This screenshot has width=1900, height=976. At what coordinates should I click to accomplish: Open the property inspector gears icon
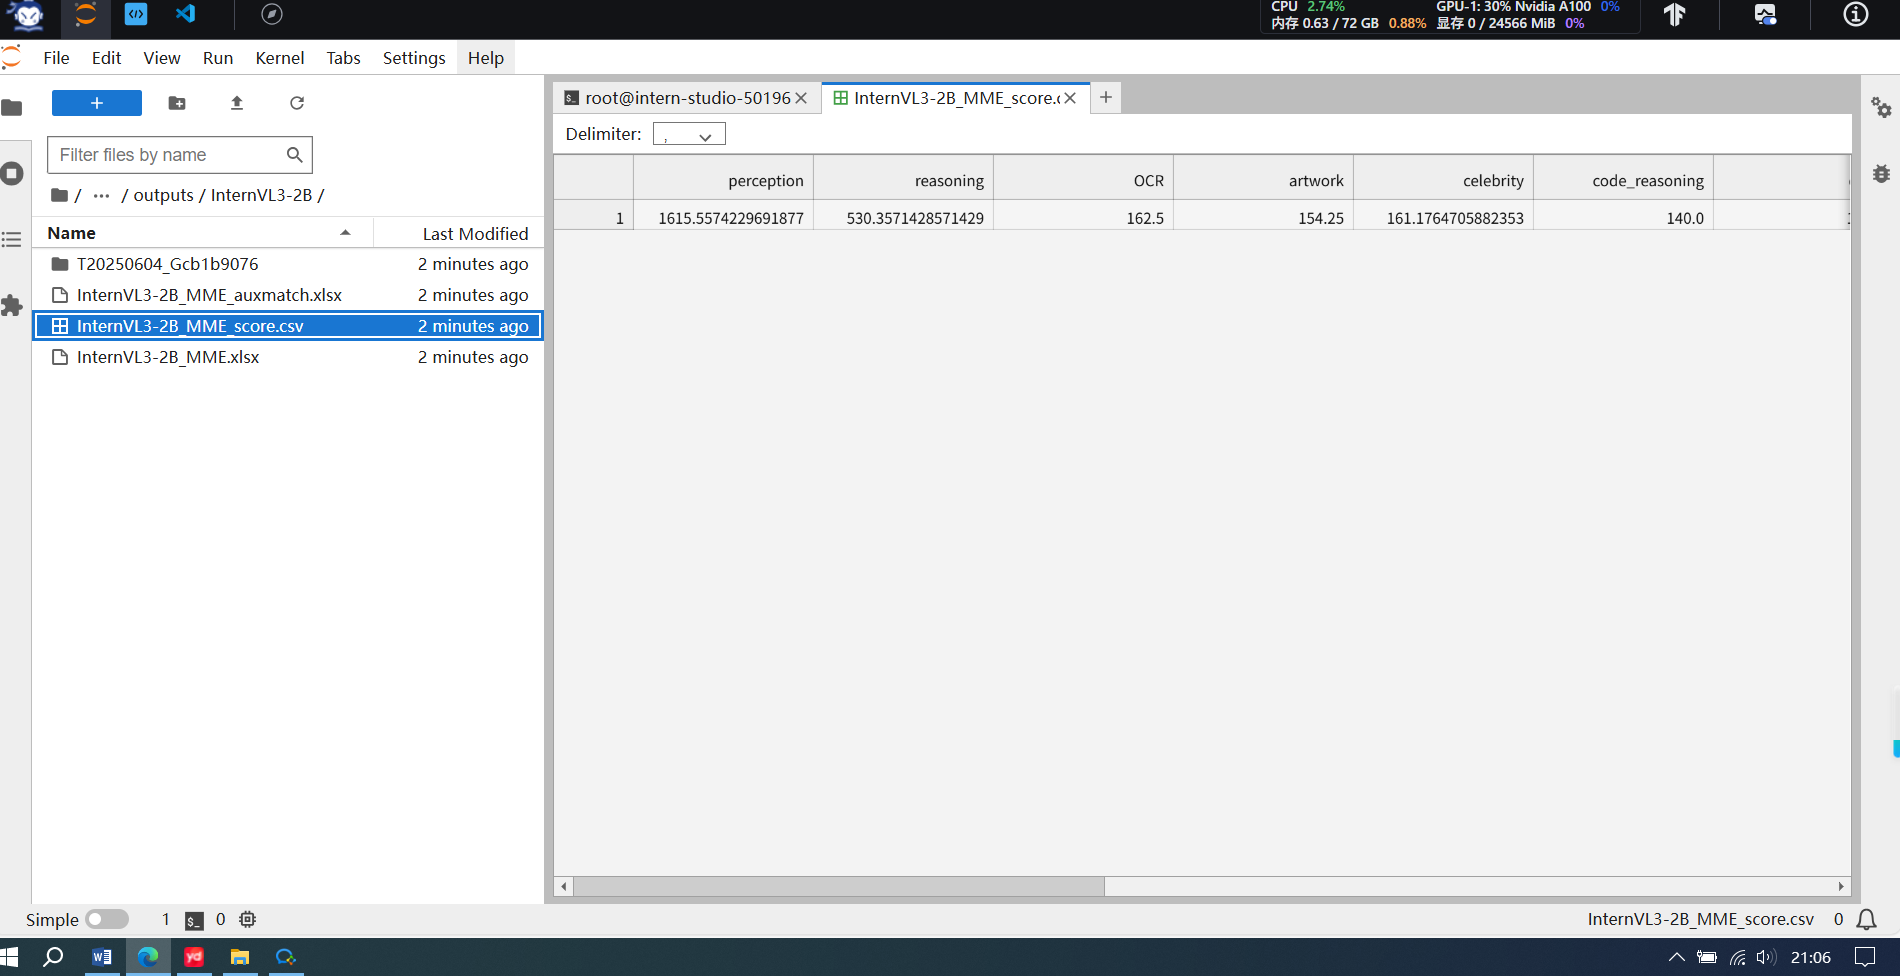click(1882, 107)
